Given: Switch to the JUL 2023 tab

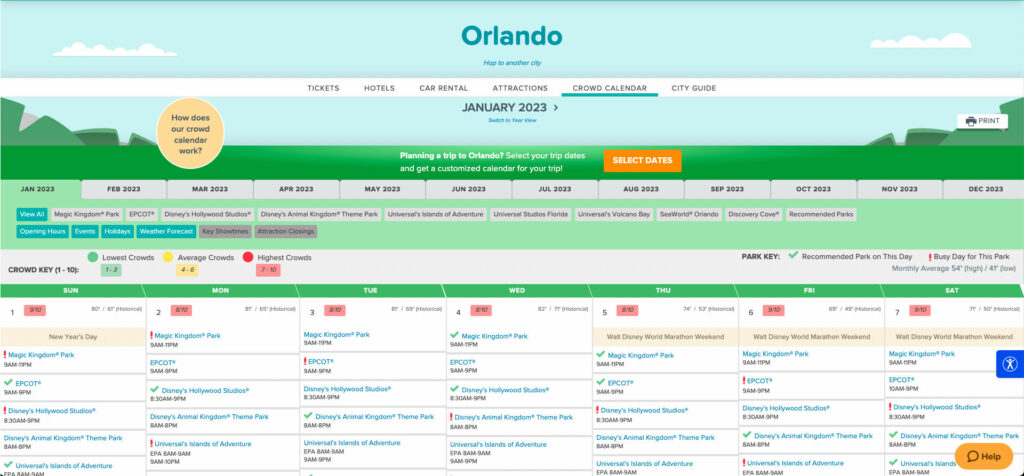Looking at the screenshot, I should click(555, 189).
